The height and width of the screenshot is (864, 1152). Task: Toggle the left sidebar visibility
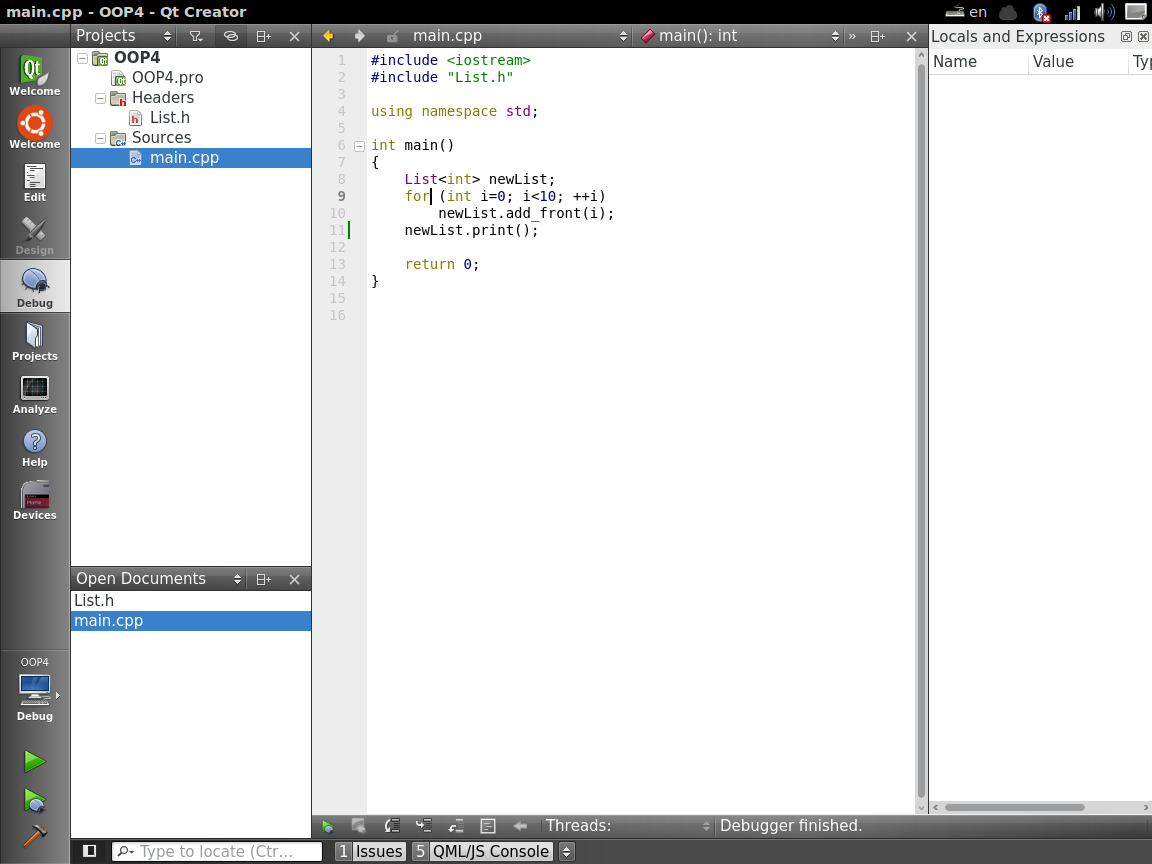click(90, 851)
